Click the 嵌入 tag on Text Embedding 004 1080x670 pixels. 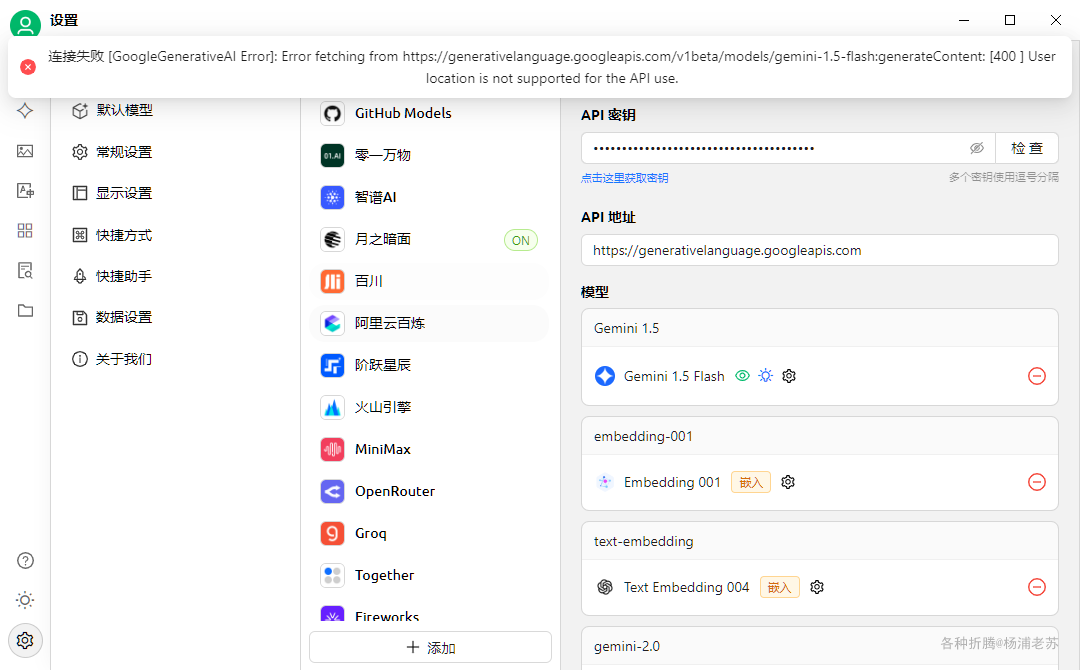coord(780,587)
